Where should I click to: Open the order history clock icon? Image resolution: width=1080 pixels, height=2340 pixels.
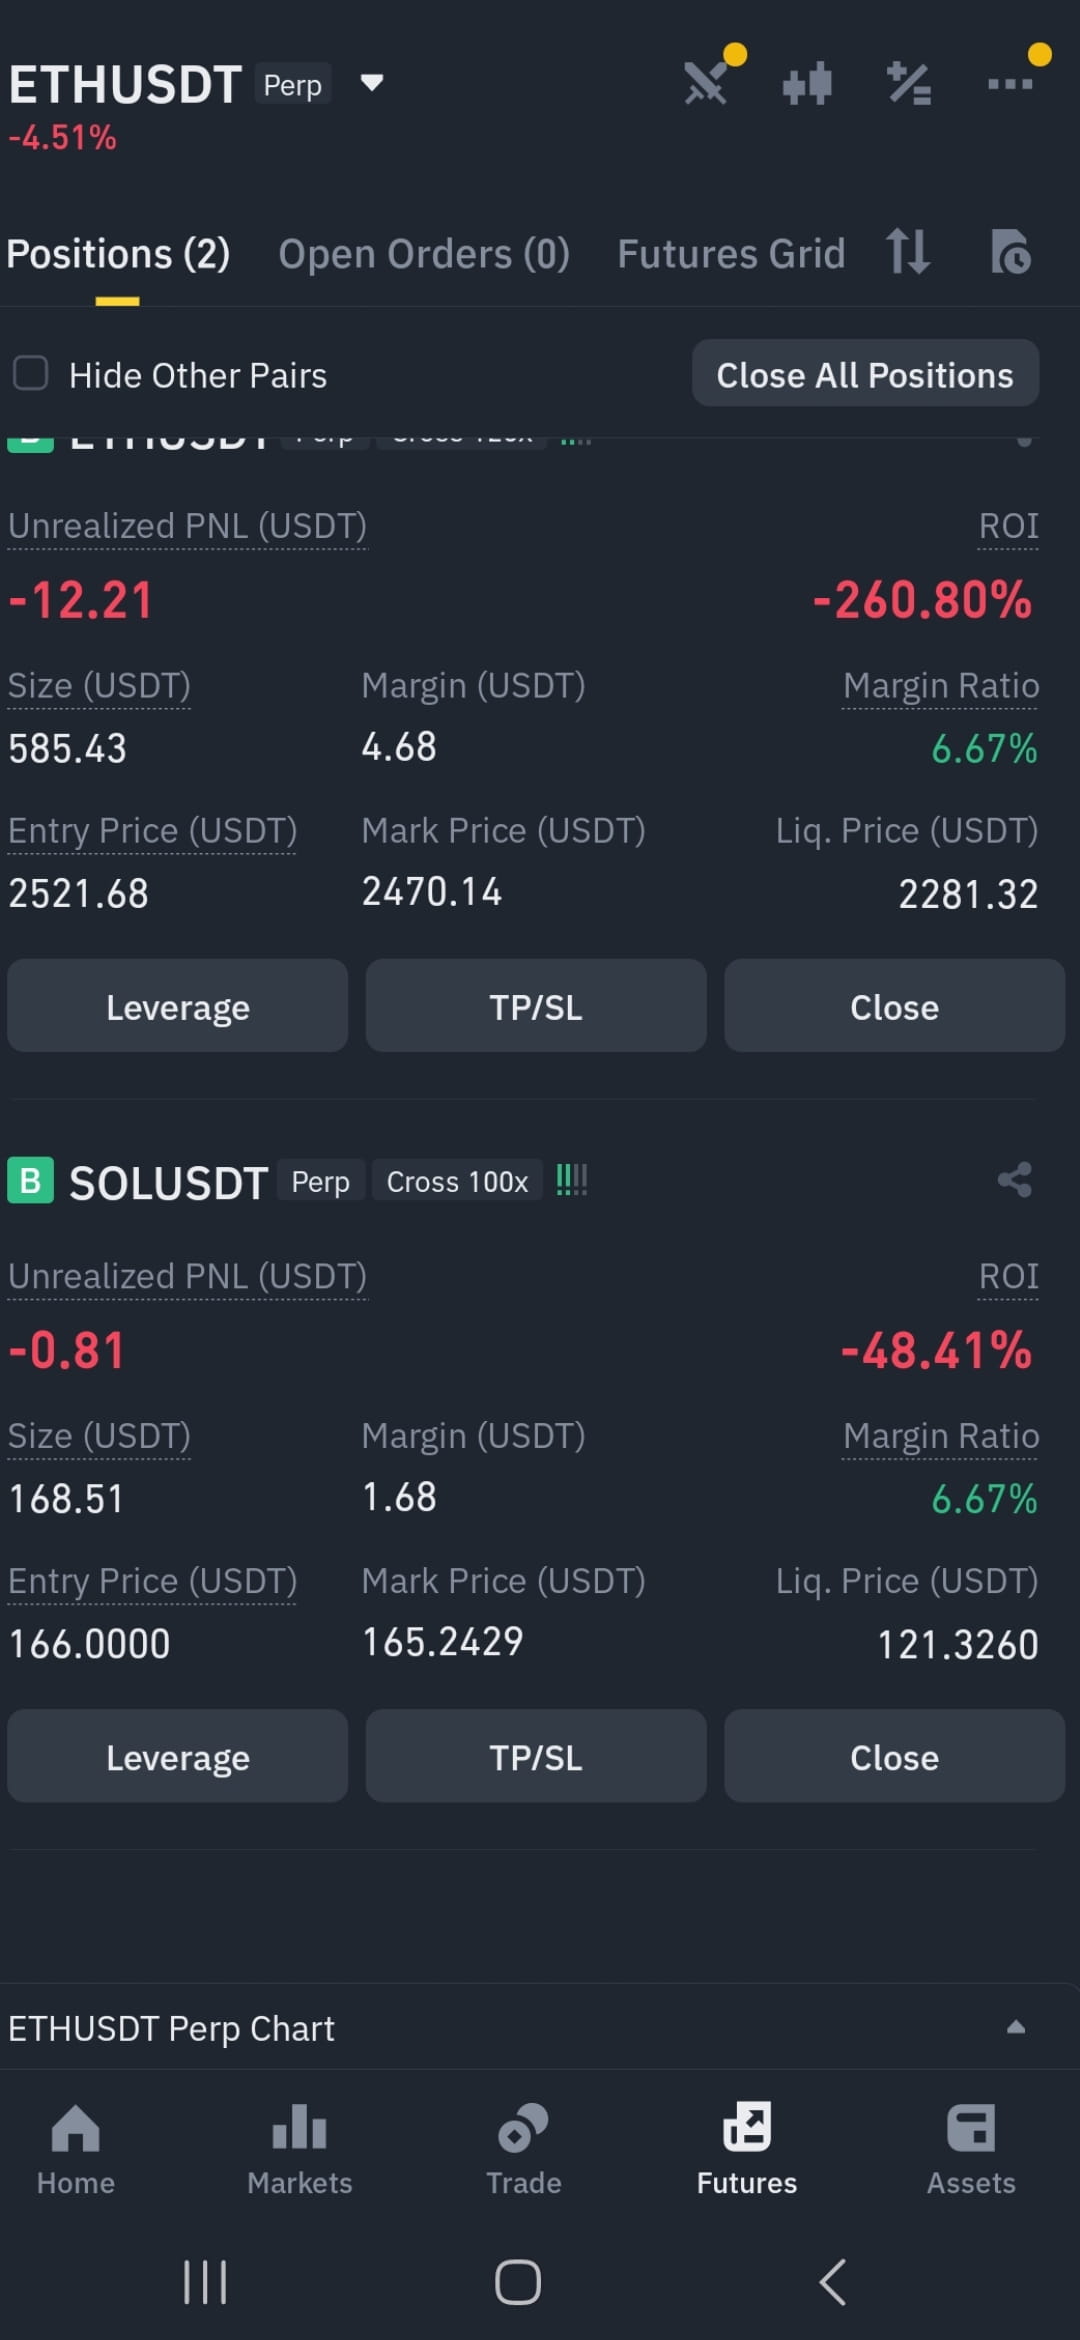click(1010, 252)
